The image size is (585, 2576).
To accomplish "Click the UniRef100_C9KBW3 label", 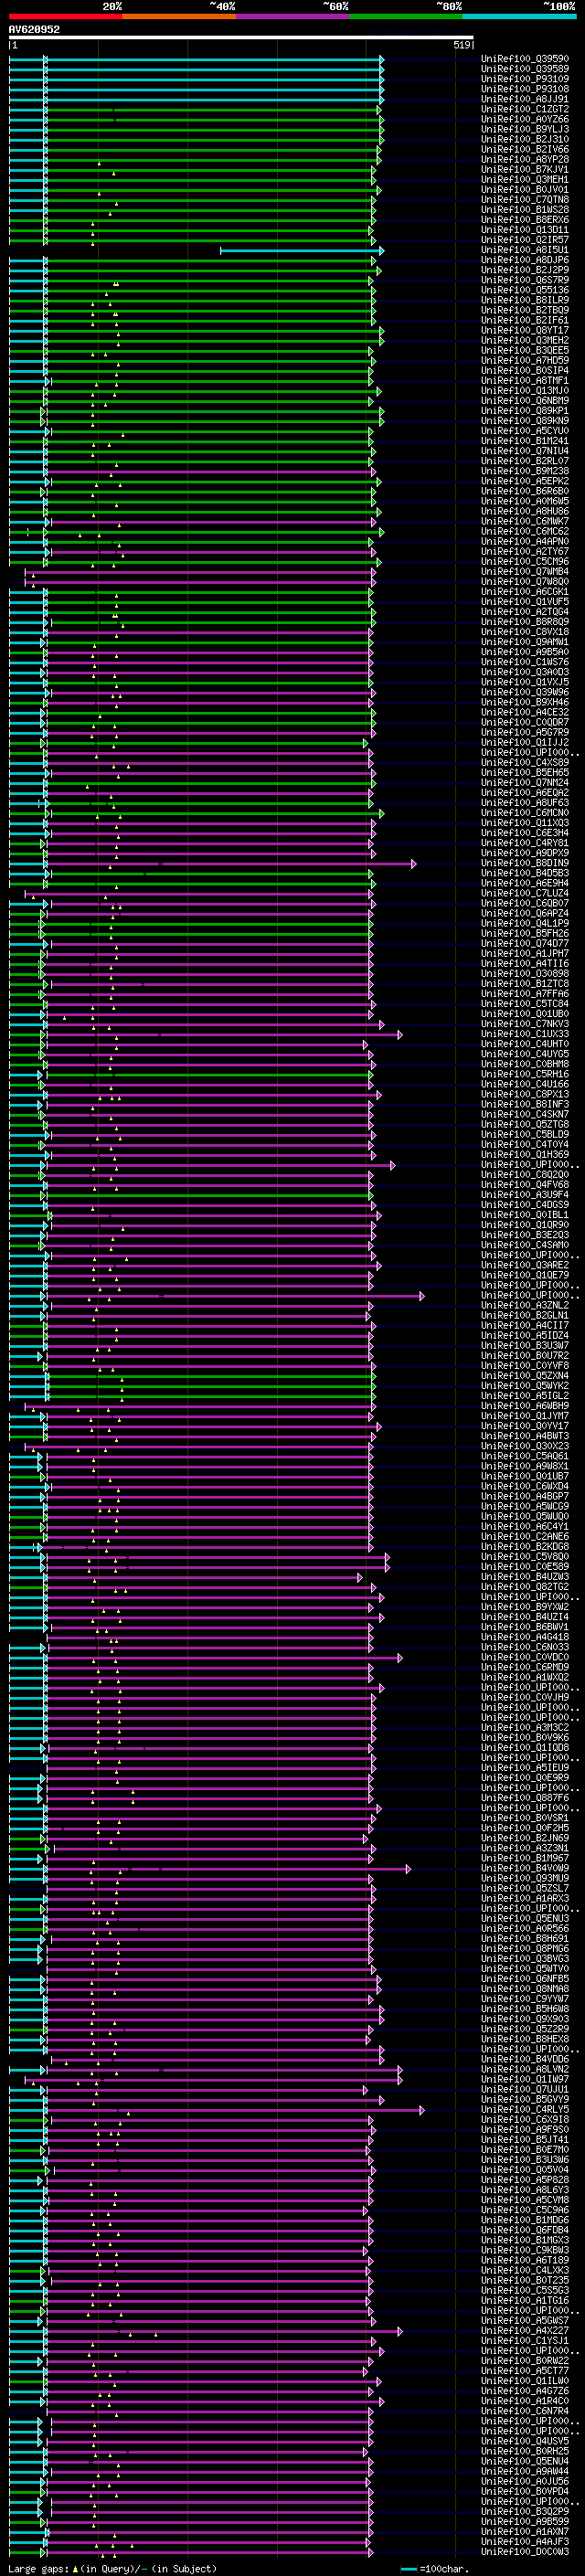I will click(525, 2249).
